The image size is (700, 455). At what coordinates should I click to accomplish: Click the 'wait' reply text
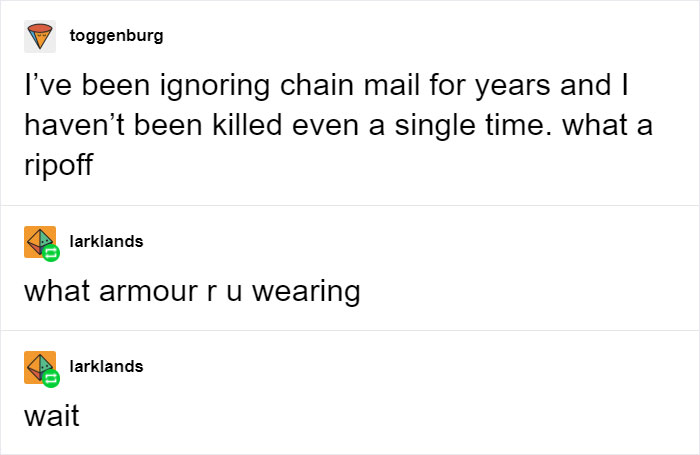51,416
